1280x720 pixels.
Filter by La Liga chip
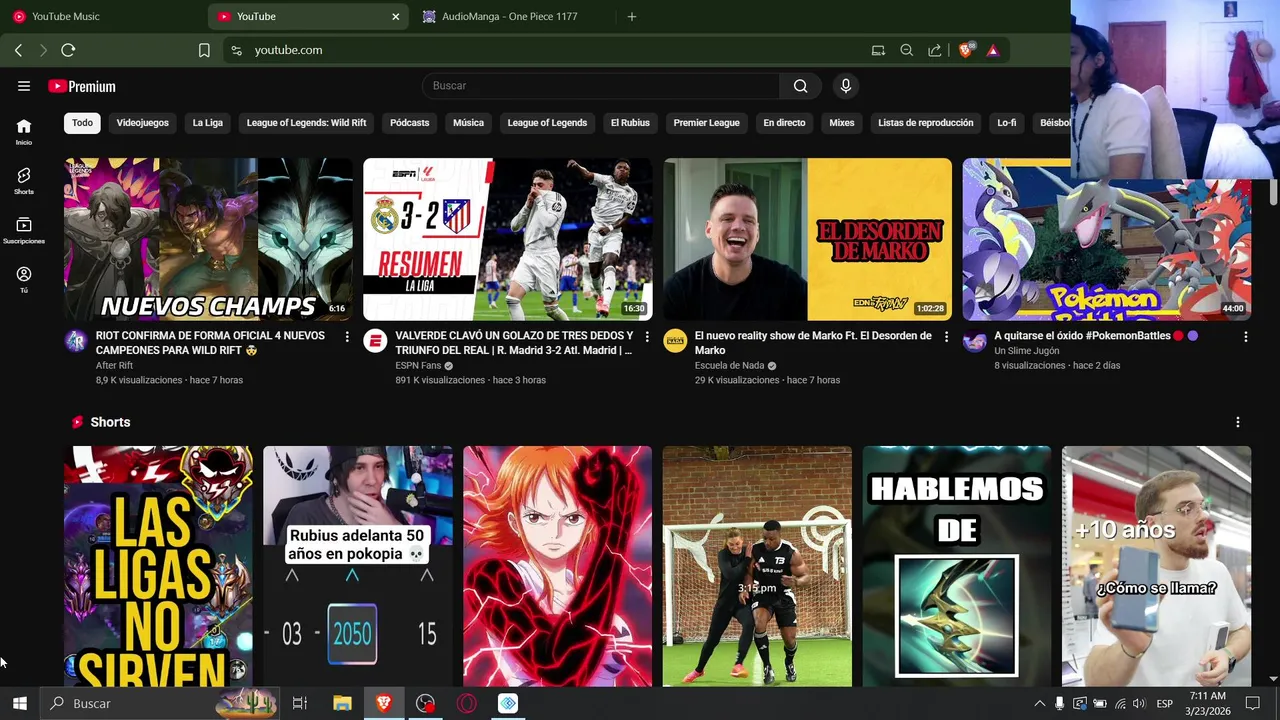208,123
